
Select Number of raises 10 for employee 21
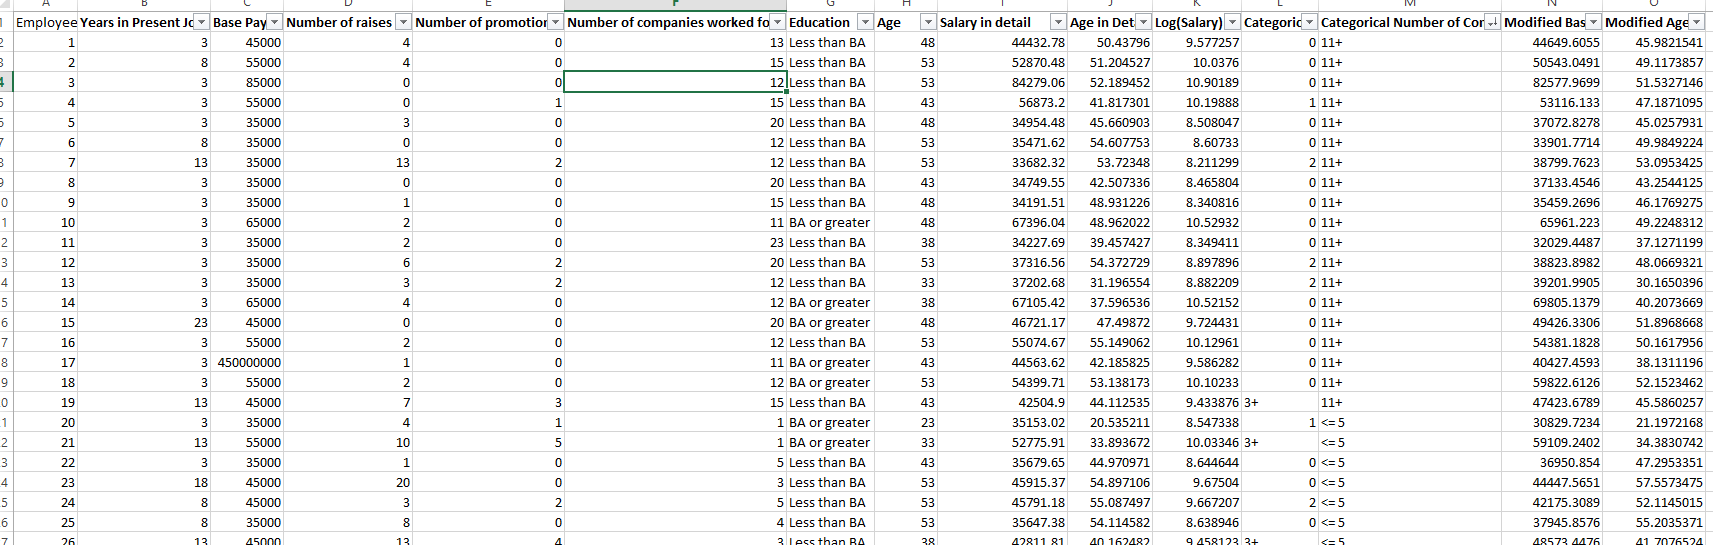coord(348,442)
